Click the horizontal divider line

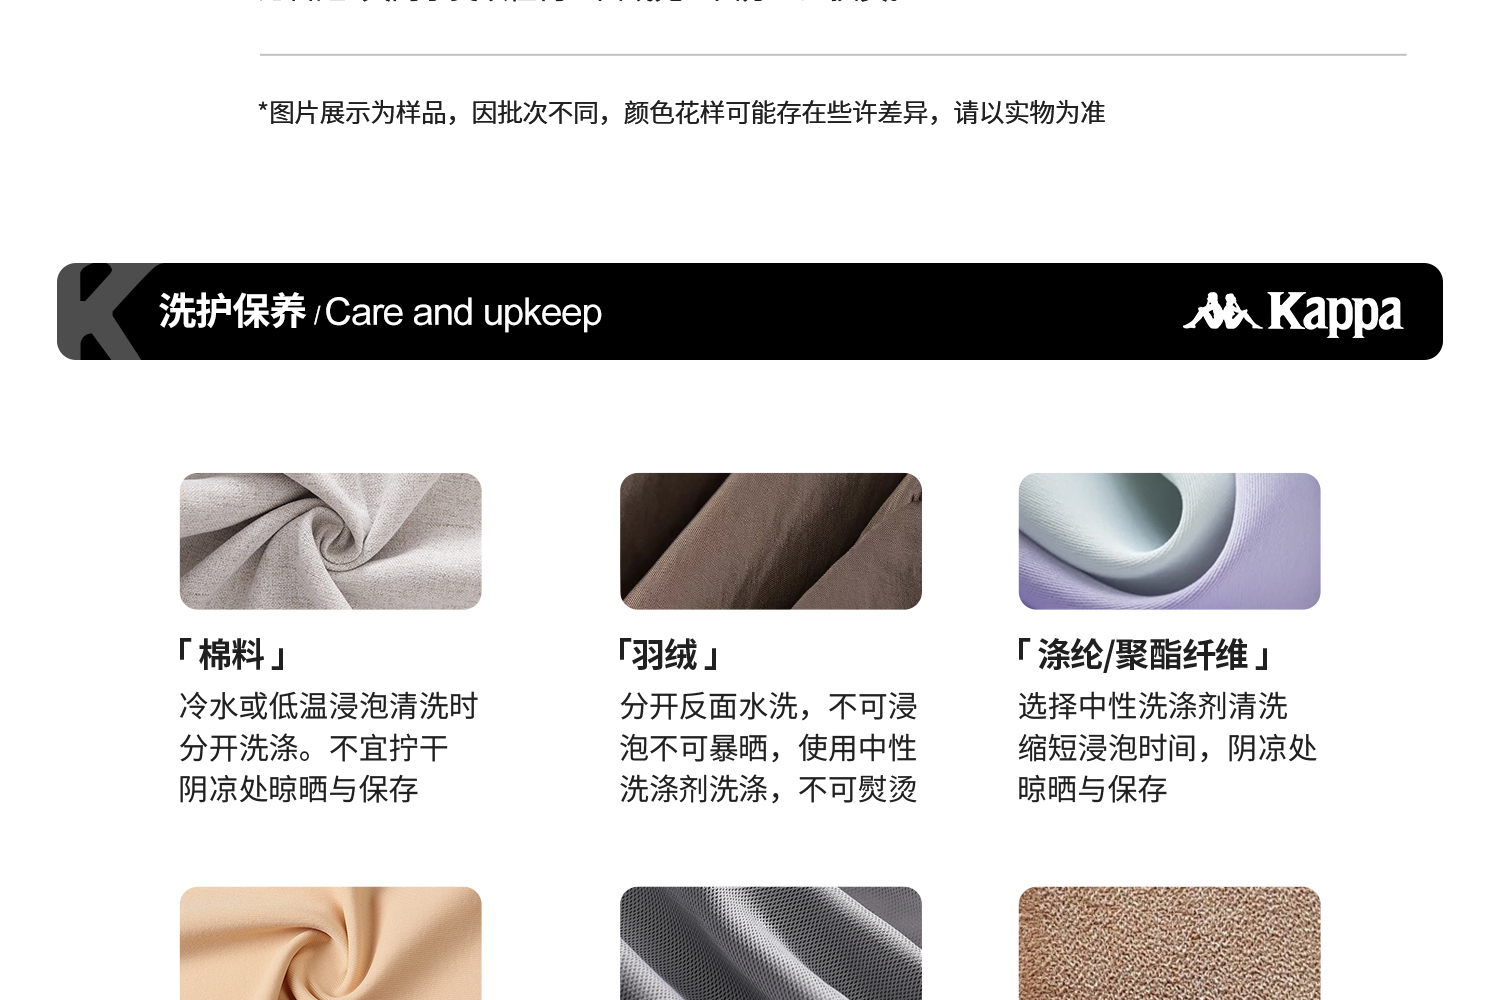pyautogui.click(x=833, y=54)
